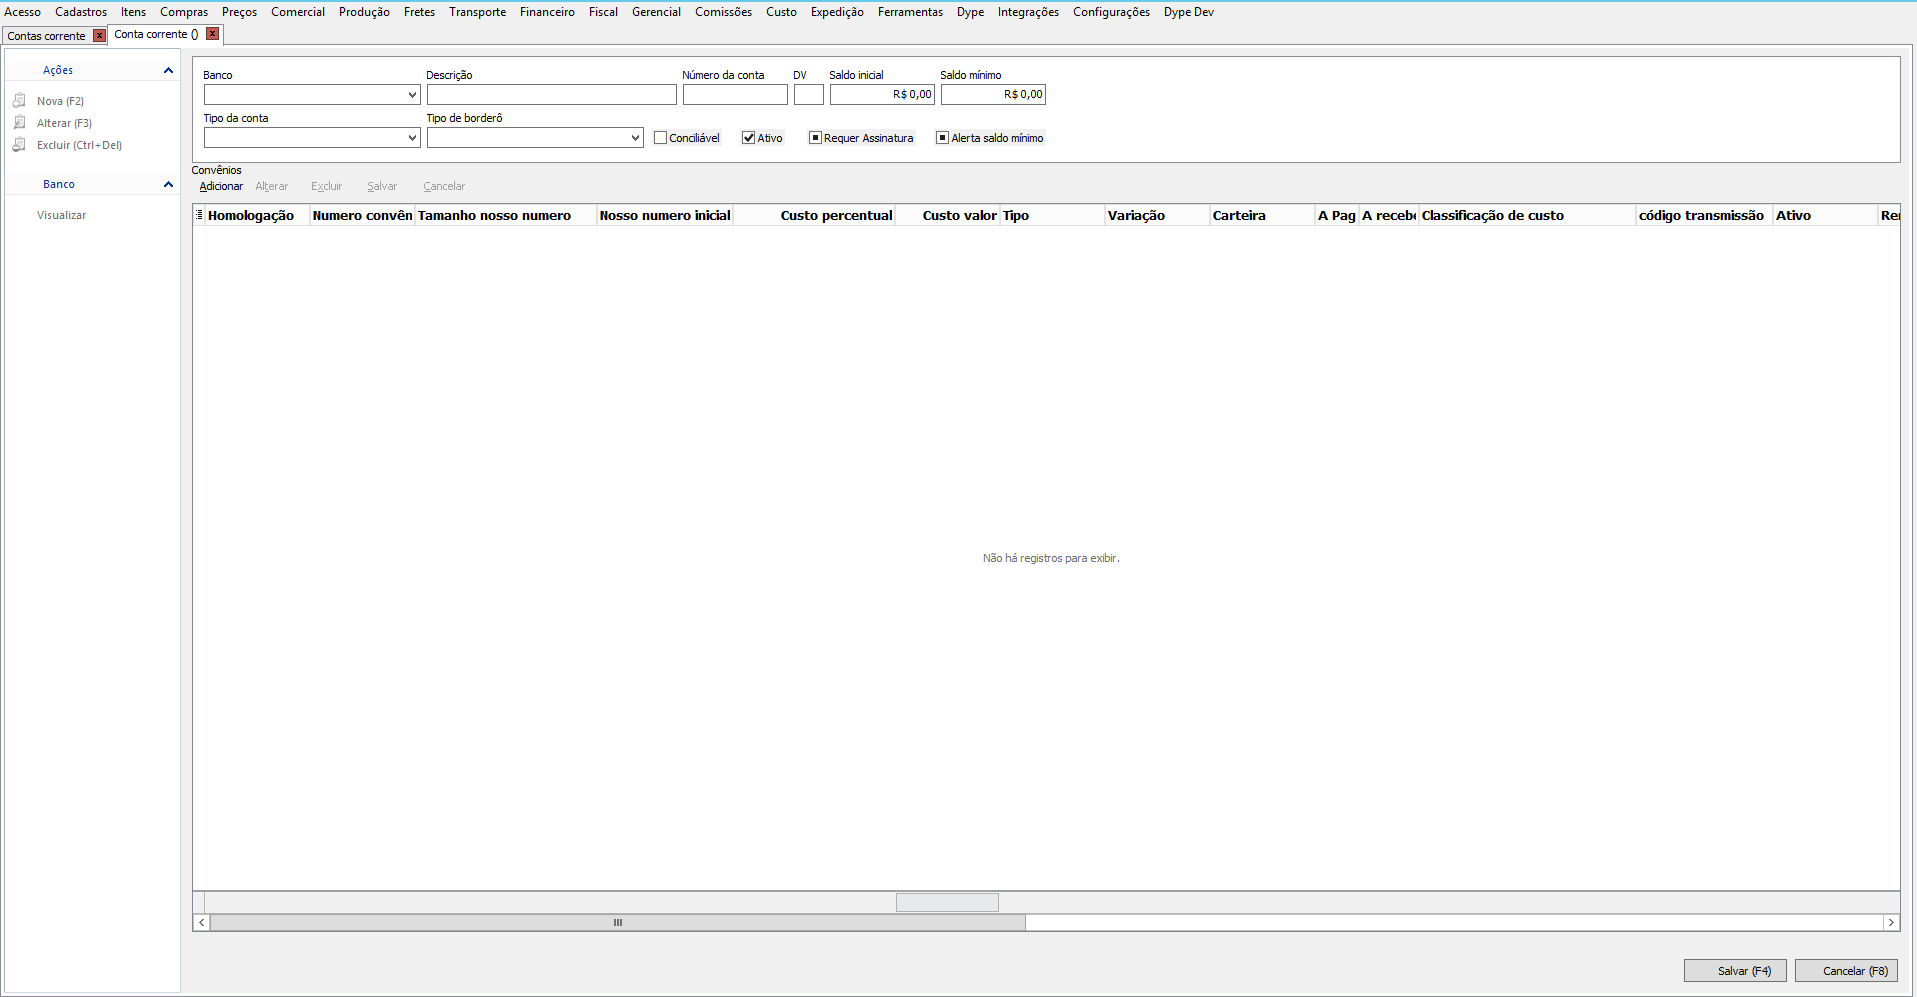Viewport: 1917px width, 997px height.
Task: Sort by the código transmissão column
Action: [1704, 215]
